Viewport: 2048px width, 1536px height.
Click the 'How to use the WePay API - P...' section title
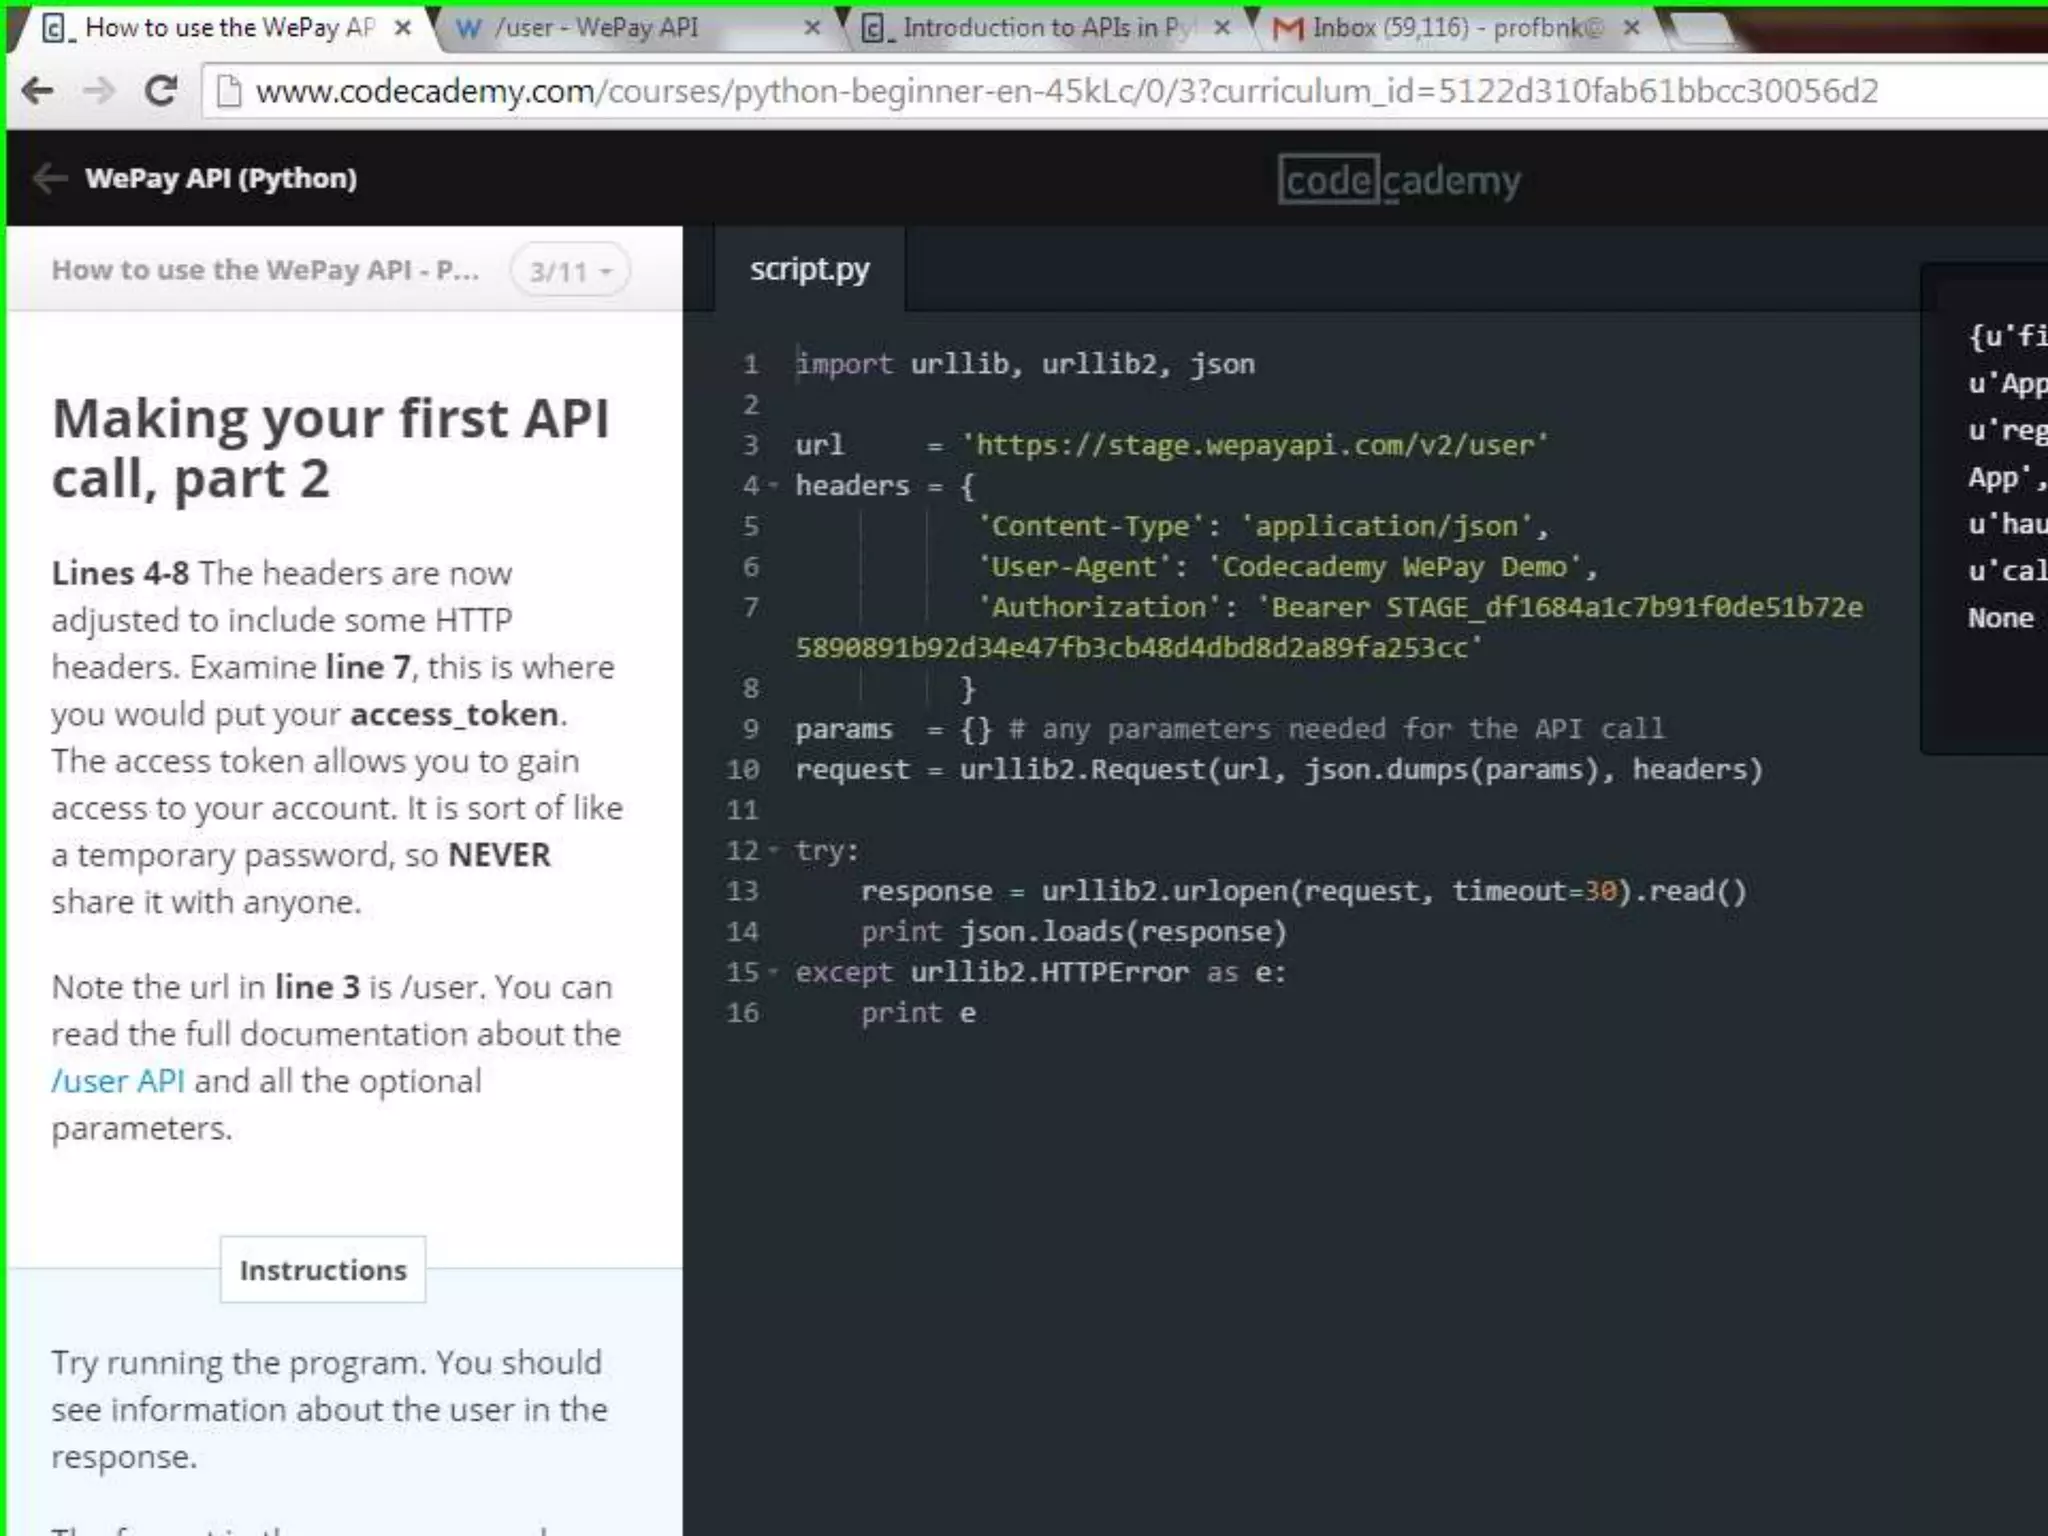point(266,270)
